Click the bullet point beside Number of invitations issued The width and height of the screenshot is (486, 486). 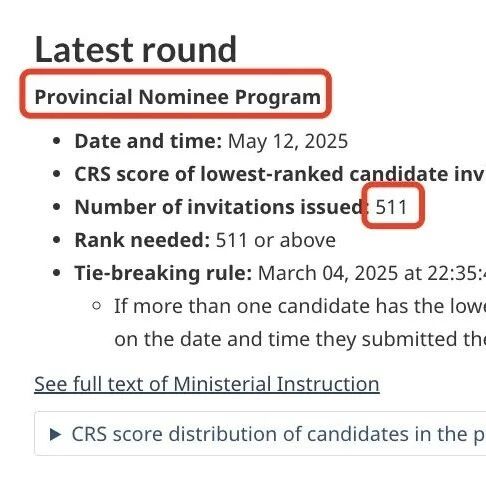57,207
